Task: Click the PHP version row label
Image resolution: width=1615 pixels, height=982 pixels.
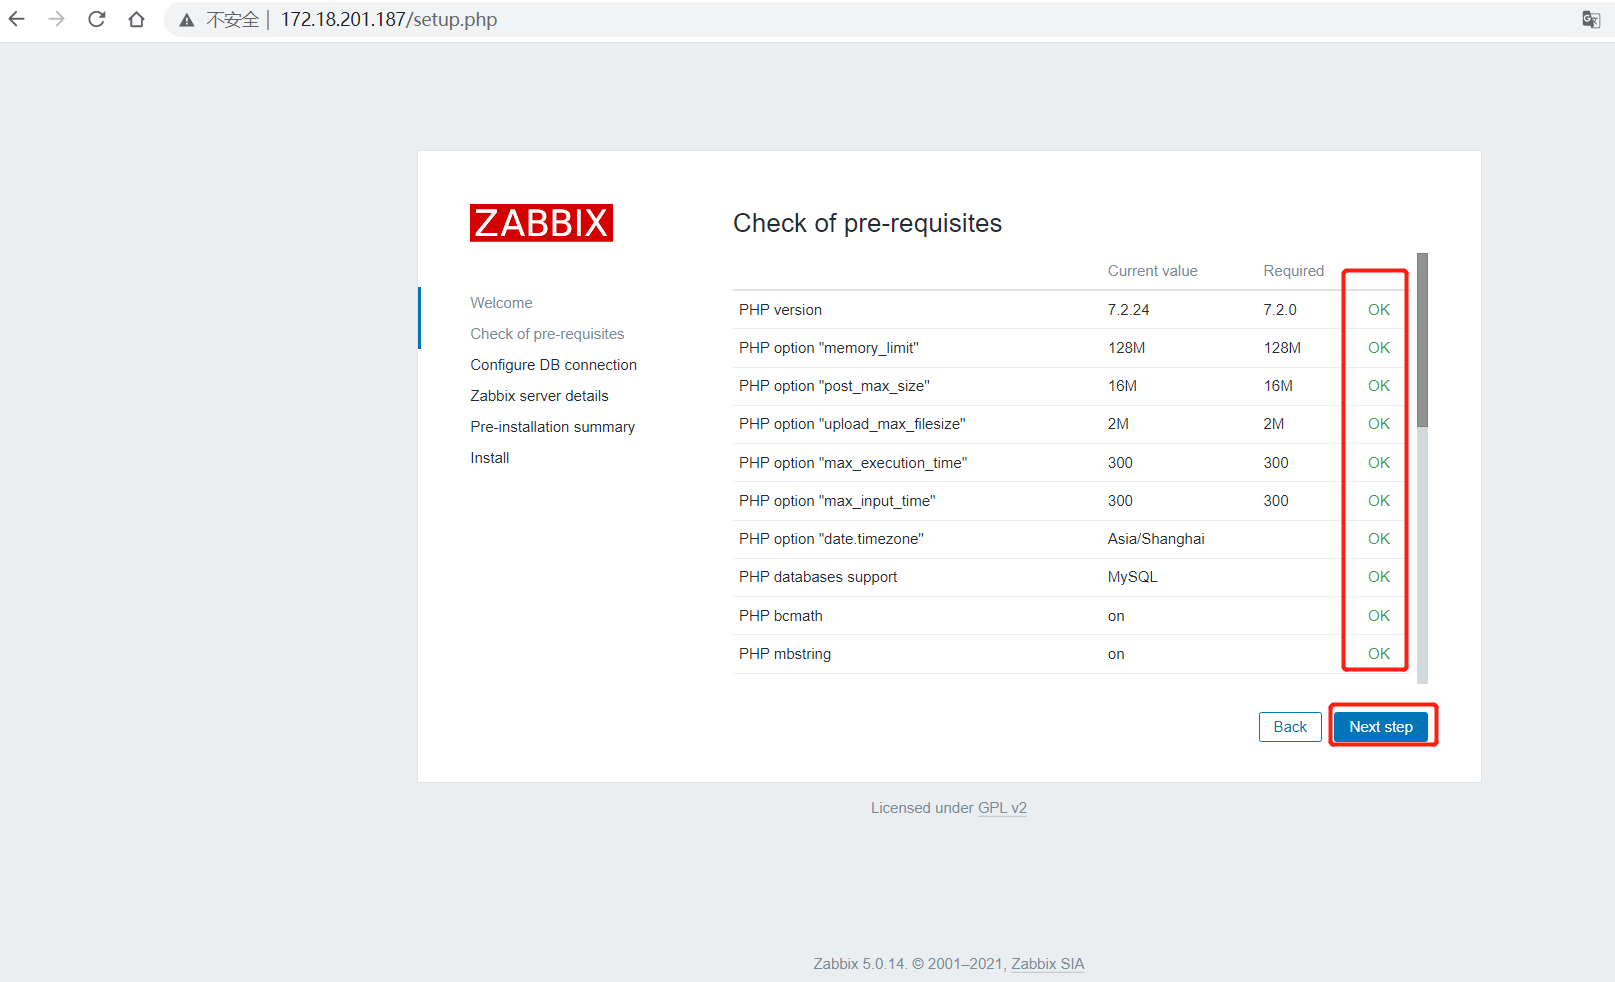Action: 780,310
